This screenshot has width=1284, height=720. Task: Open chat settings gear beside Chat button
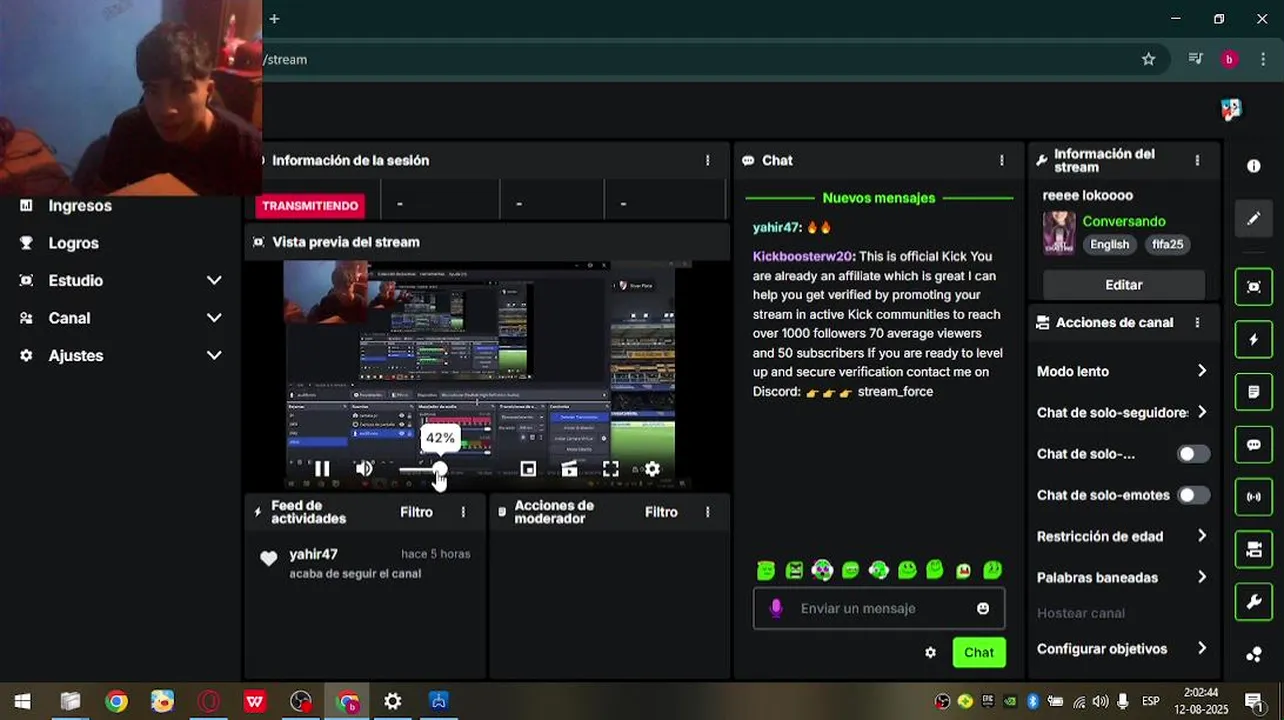pyautogui.click(x=930, y=652)
